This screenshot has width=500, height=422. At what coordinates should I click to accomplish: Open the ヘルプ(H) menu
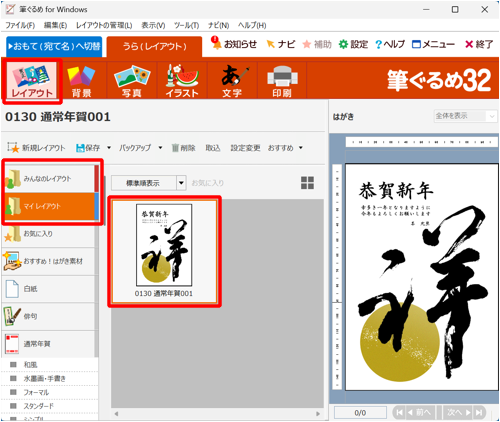point(252,25)
